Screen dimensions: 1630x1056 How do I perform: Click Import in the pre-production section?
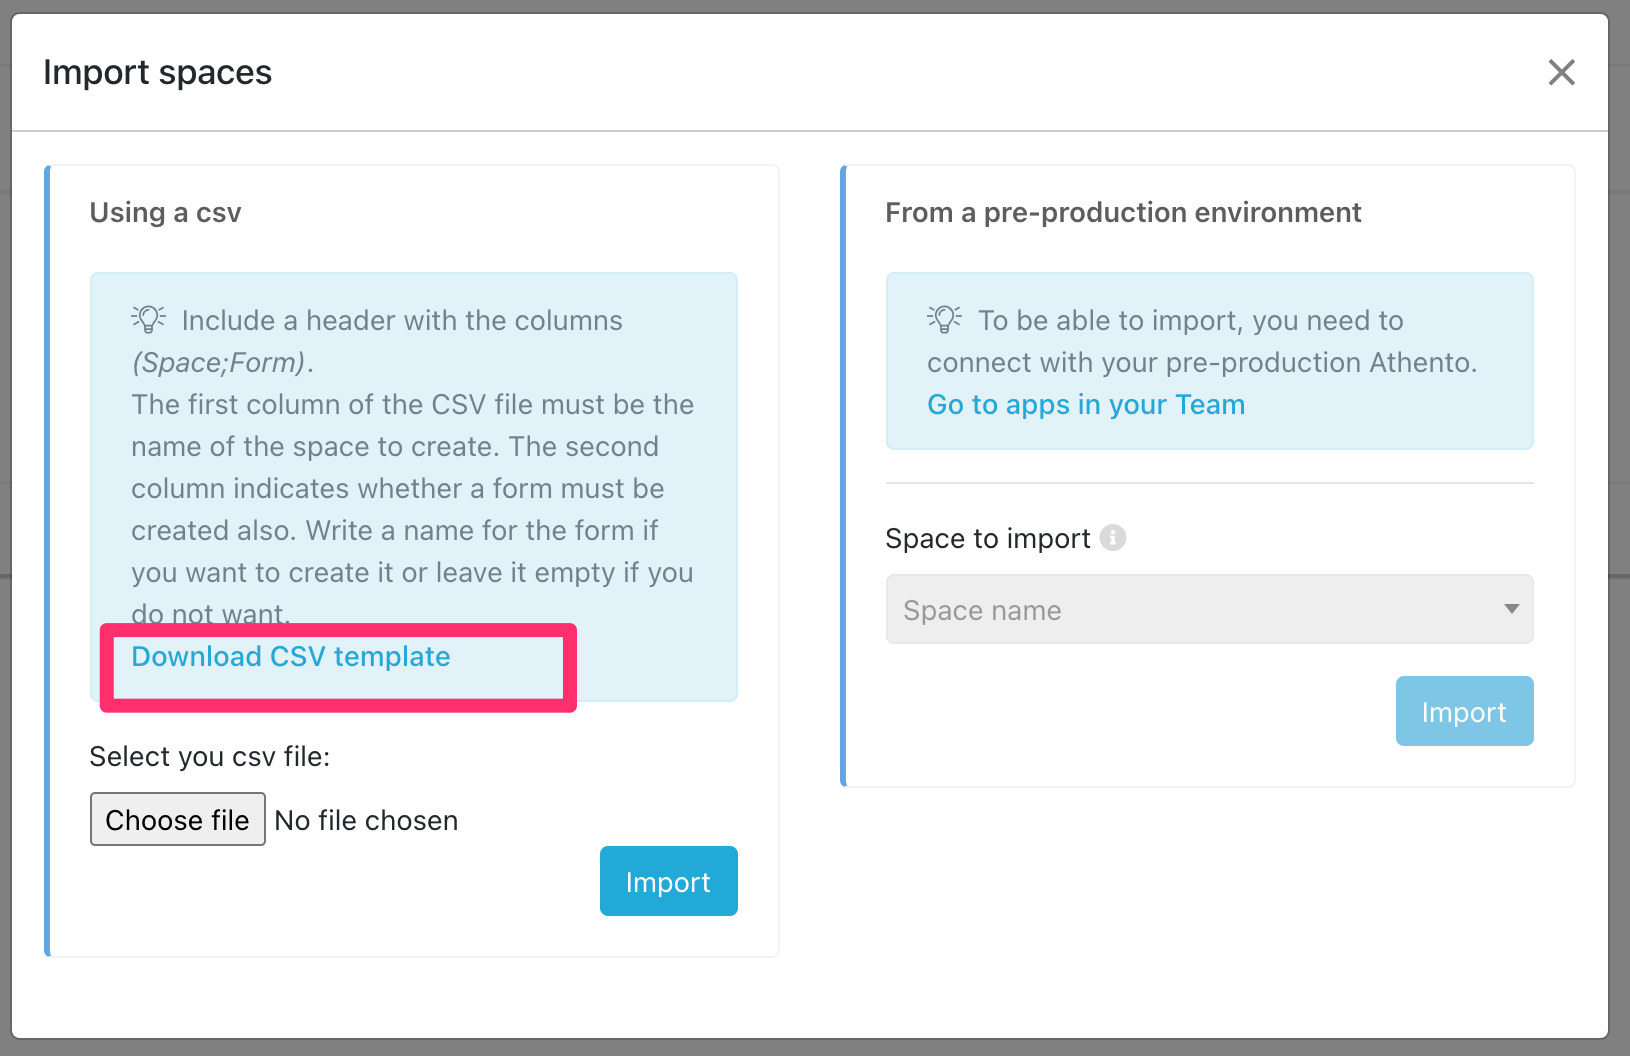(x=1464, y=711)
